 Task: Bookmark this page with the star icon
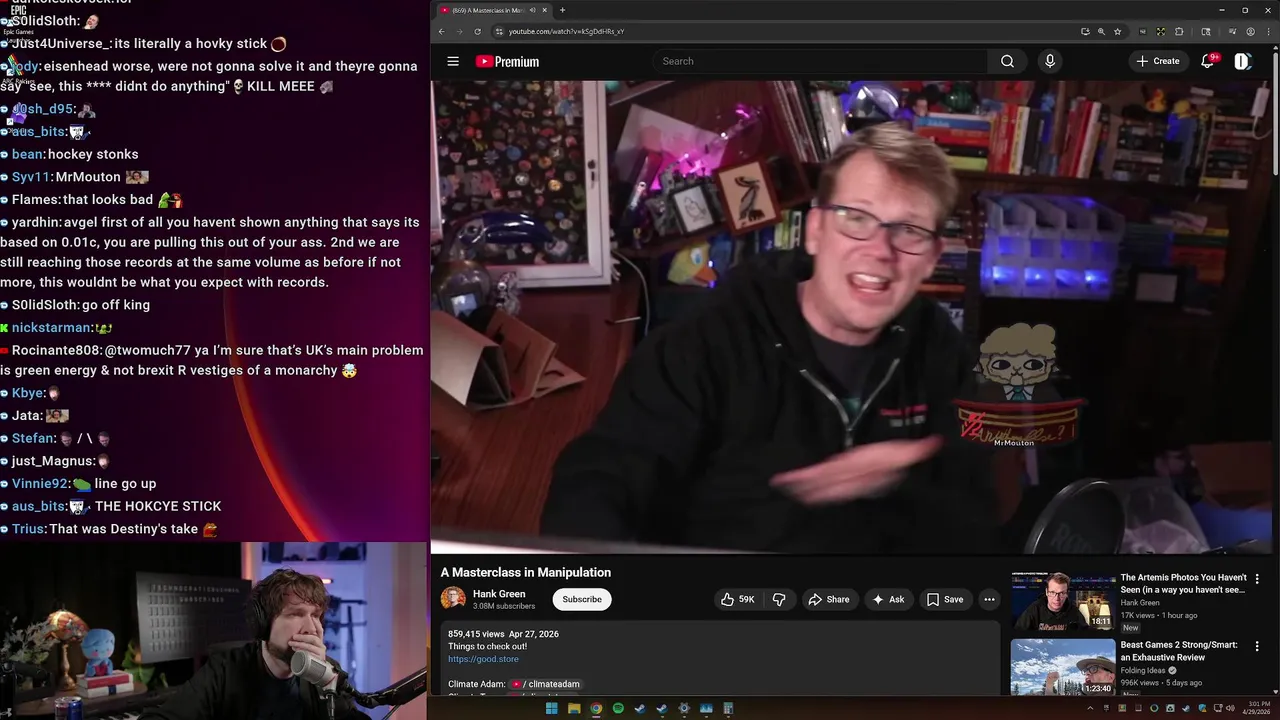(1117, 31)
